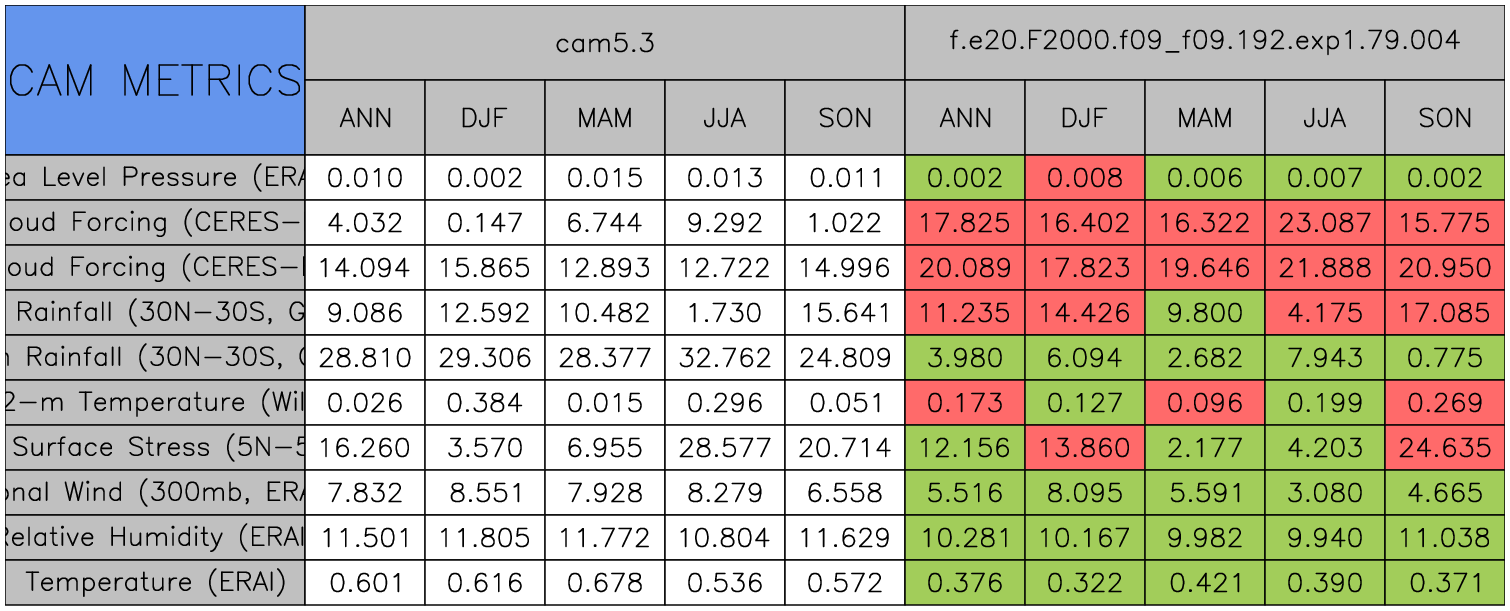
Task: Click the Temperature (ERAI) row label
Action: pyautogui.click(x=155, y=582)
